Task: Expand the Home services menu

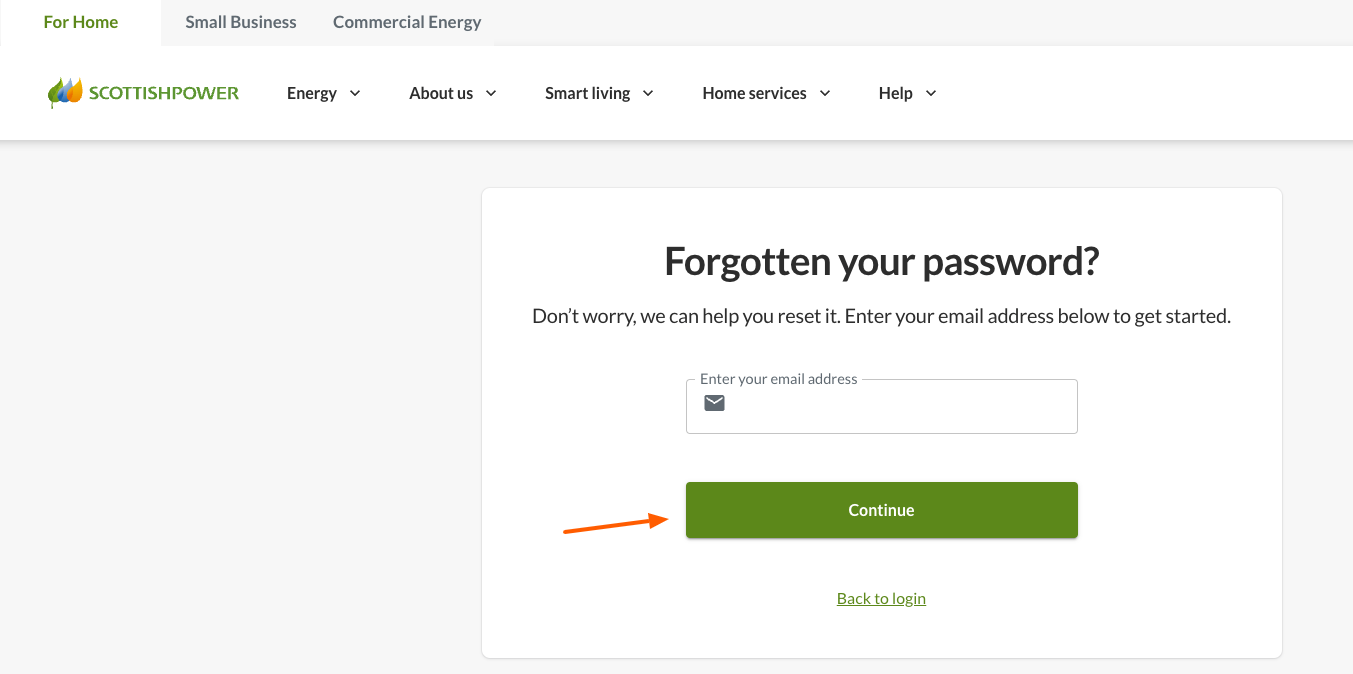Action: pyautogui.click(x=754, y=93)
